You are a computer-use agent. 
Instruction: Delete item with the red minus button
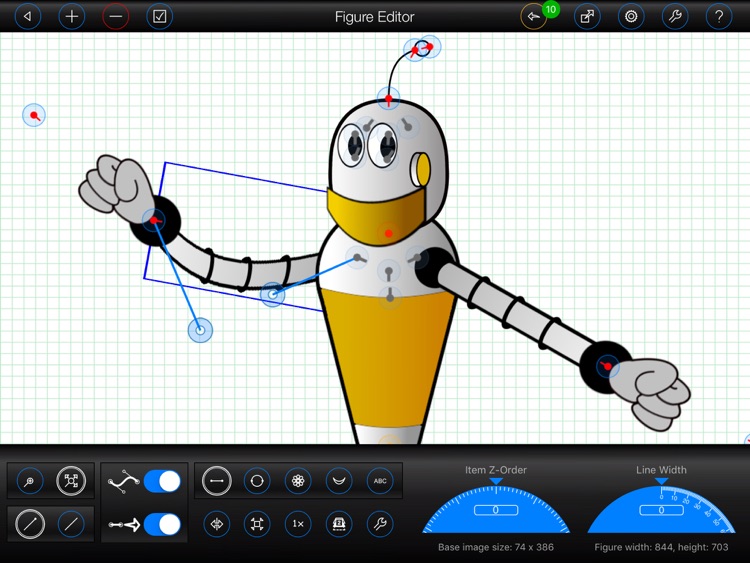coord(116,17)
